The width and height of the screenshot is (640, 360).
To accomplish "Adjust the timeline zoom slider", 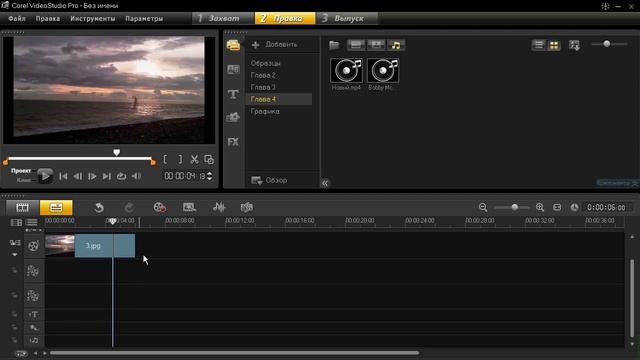I will (x=515, y=207).
